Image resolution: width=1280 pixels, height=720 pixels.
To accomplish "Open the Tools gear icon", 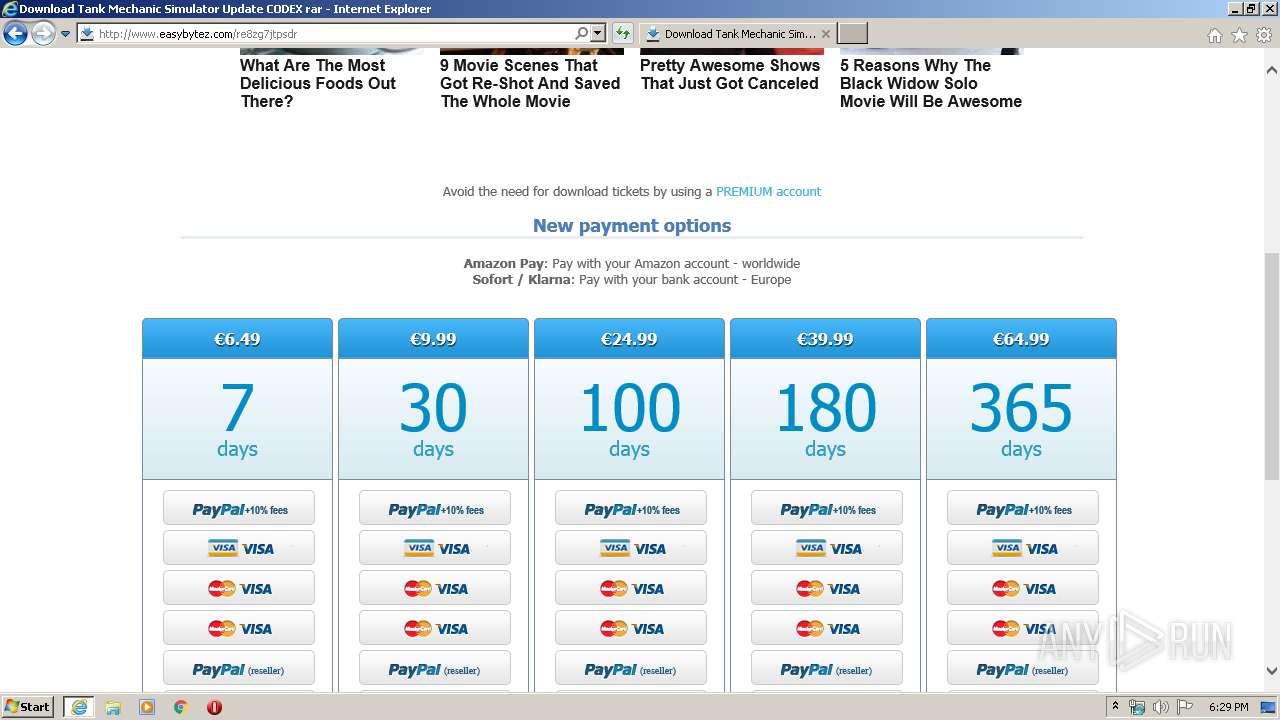I will click(x=1264, y=35).
